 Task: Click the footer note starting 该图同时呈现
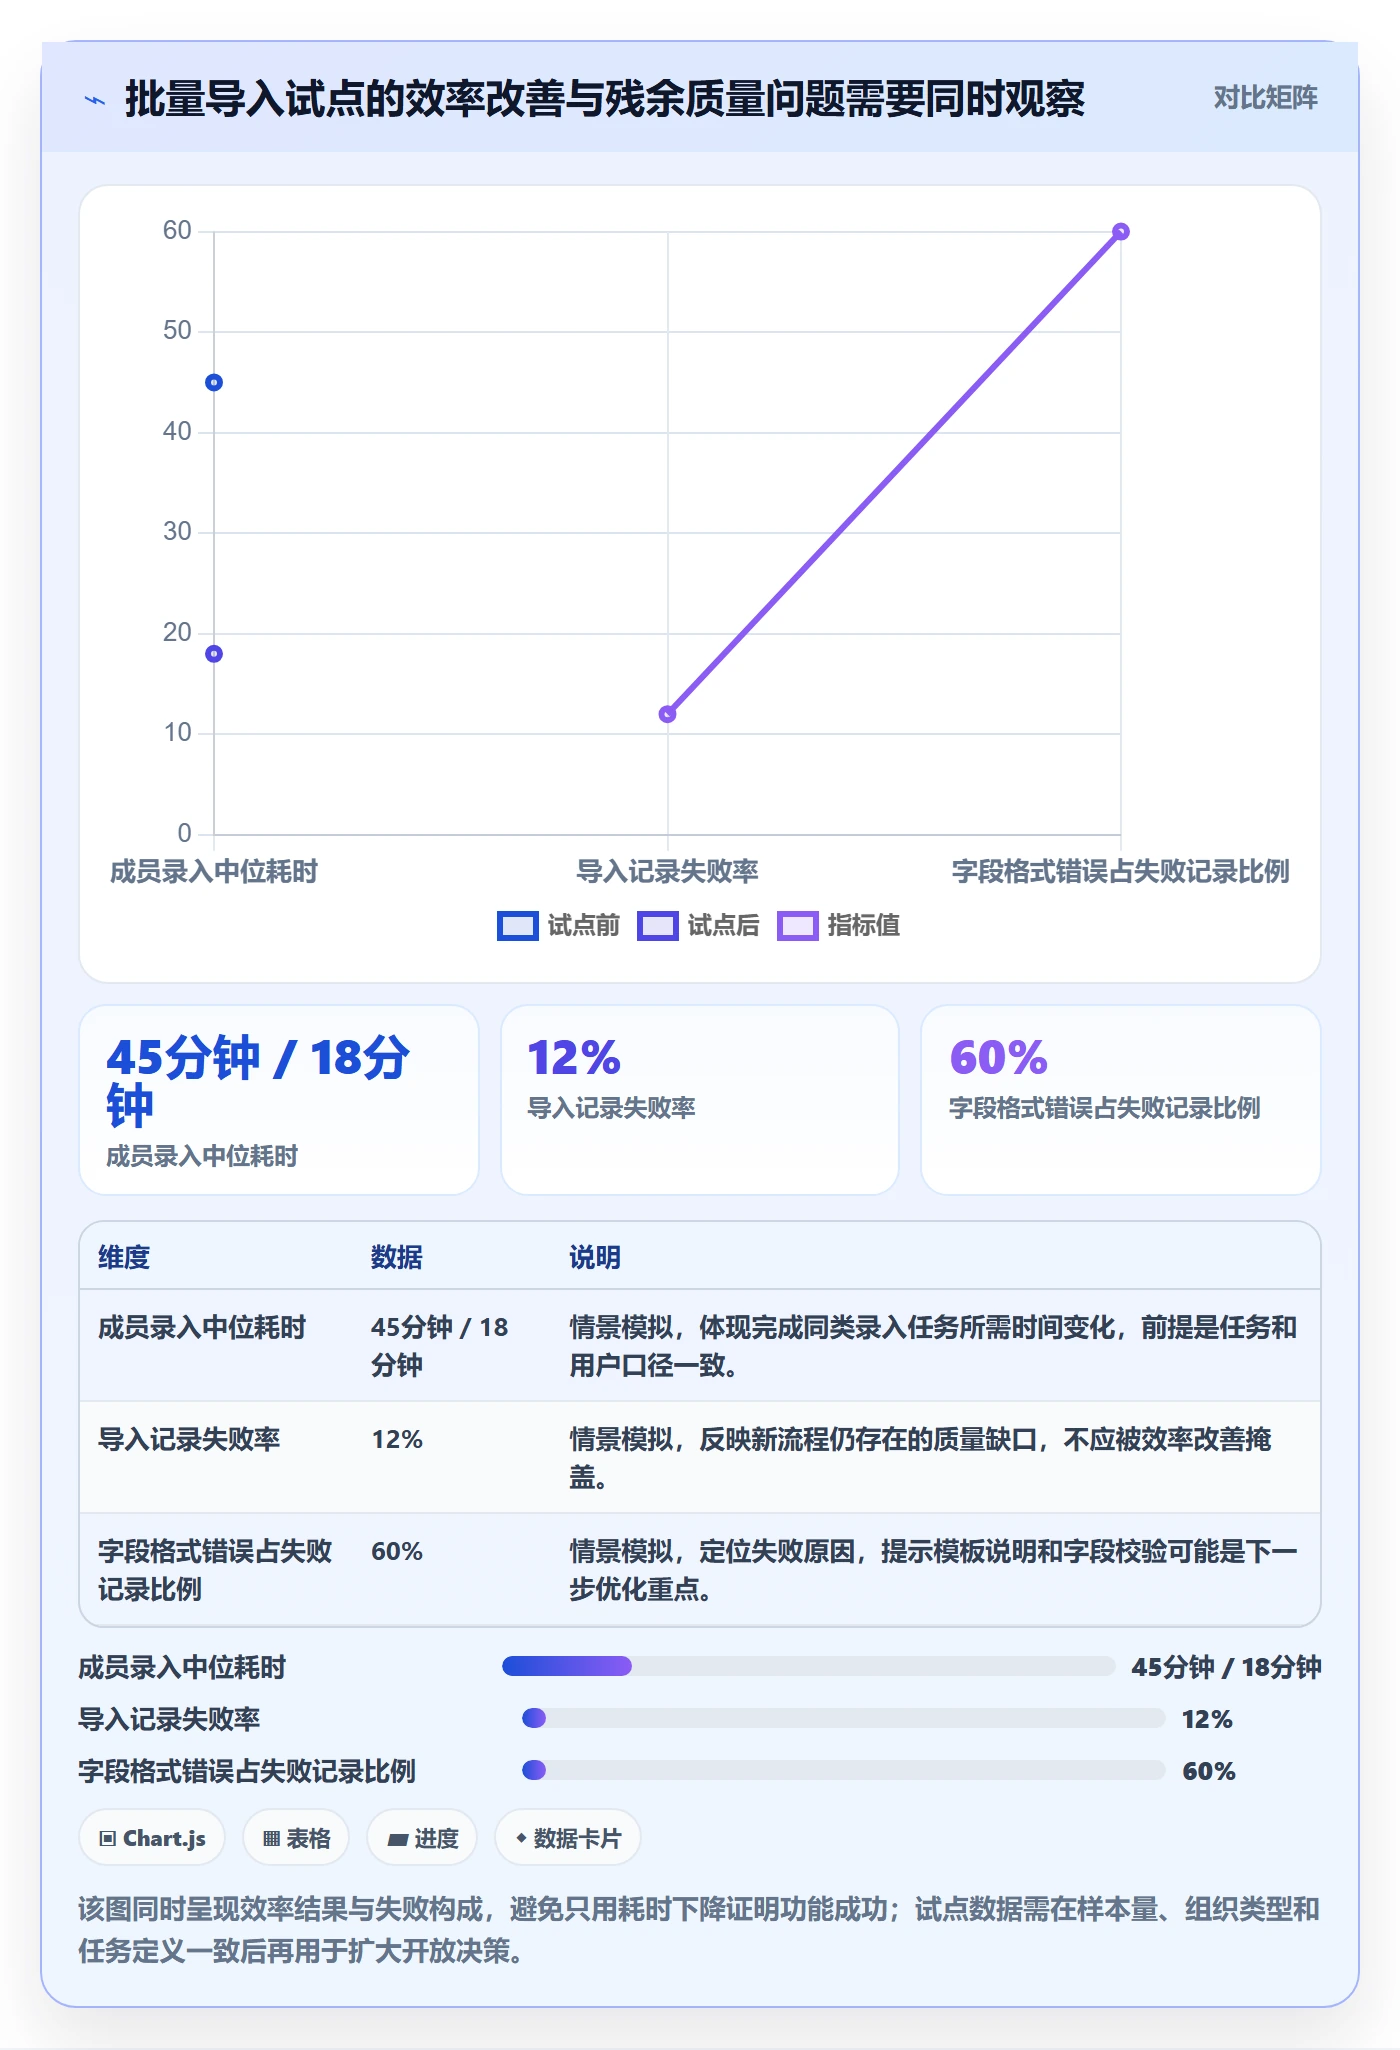coord(699,1930)
